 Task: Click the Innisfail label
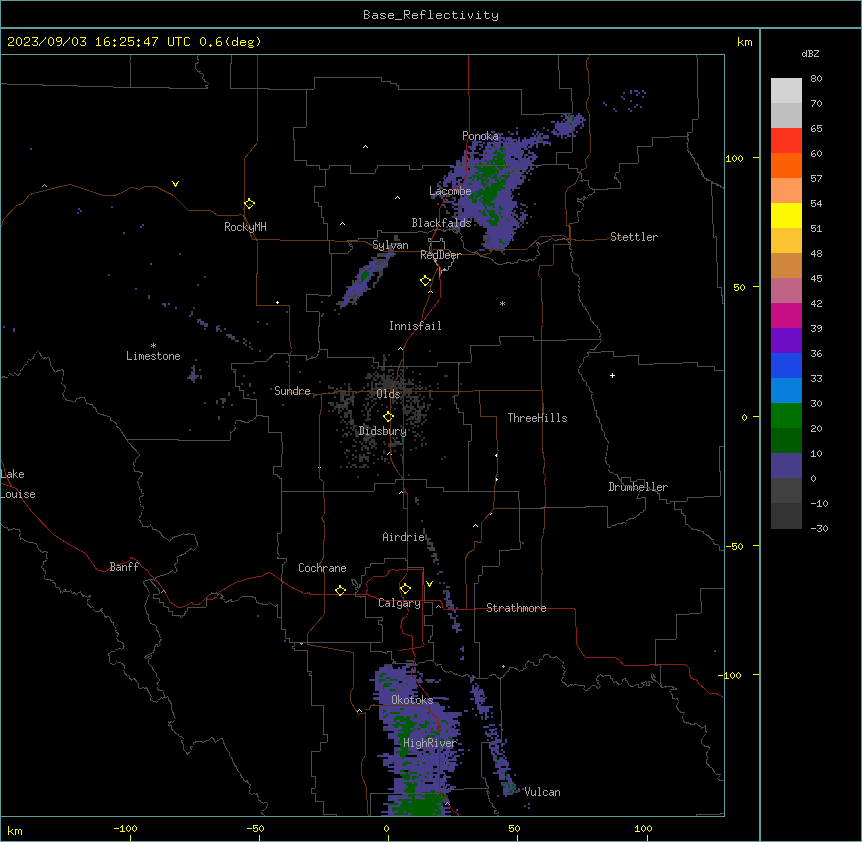415,326
